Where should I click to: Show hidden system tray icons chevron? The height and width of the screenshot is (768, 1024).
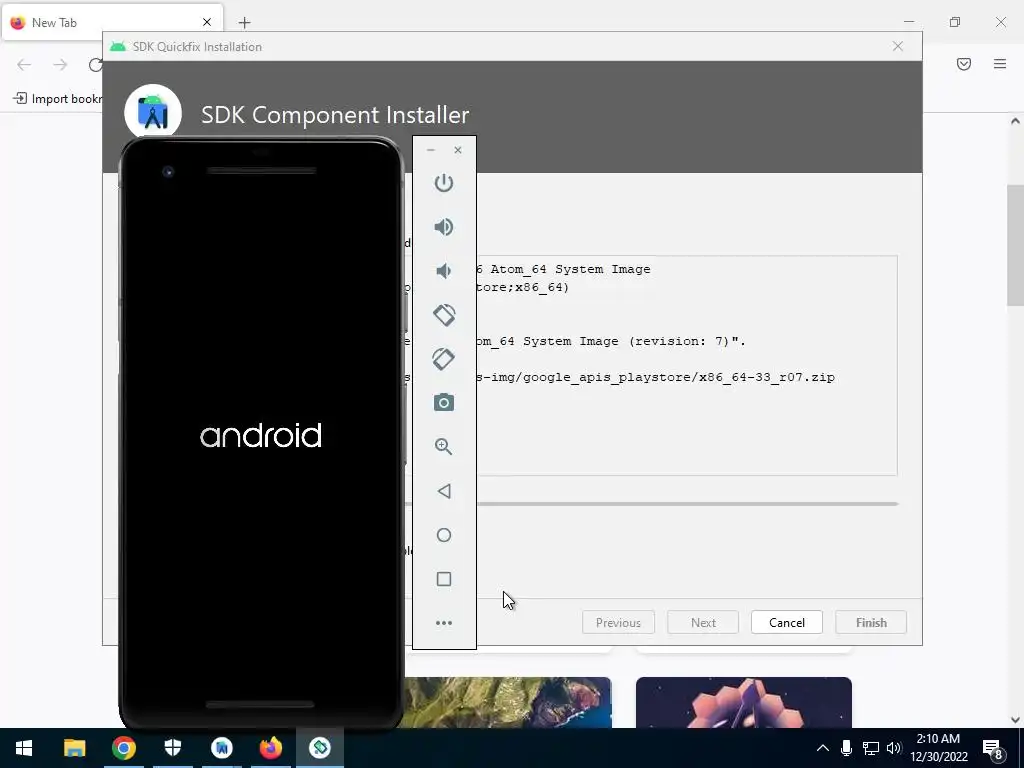823,748
